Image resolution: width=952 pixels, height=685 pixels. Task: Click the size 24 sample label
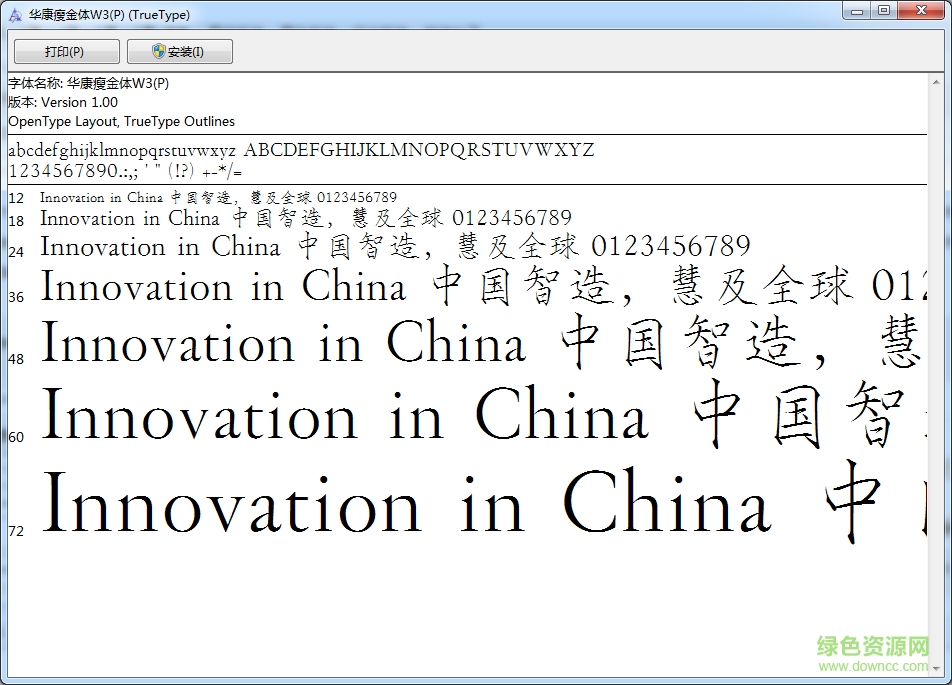click(16, 251)
